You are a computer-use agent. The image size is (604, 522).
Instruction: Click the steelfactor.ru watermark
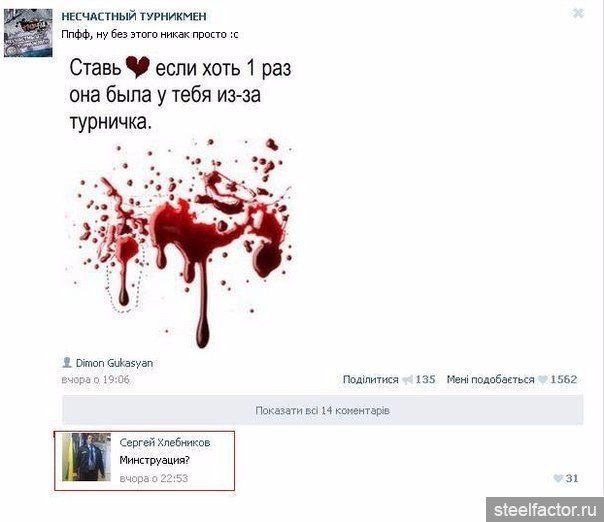545,510
